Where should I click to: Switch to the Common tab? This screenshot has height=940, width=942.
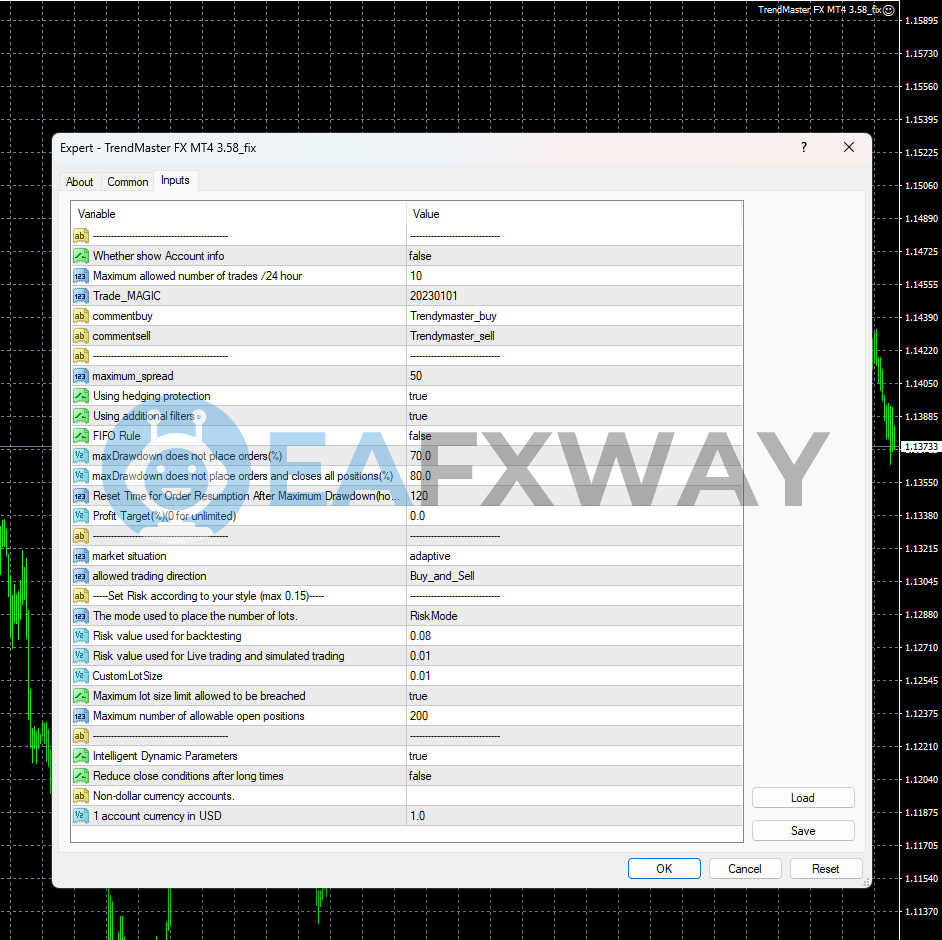(128, 182)
